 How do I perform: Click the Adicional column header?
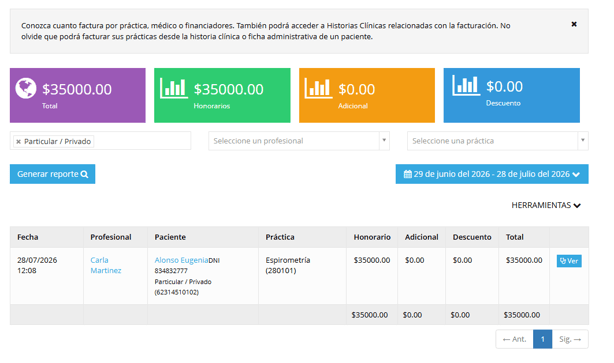[x=422, y=237]
